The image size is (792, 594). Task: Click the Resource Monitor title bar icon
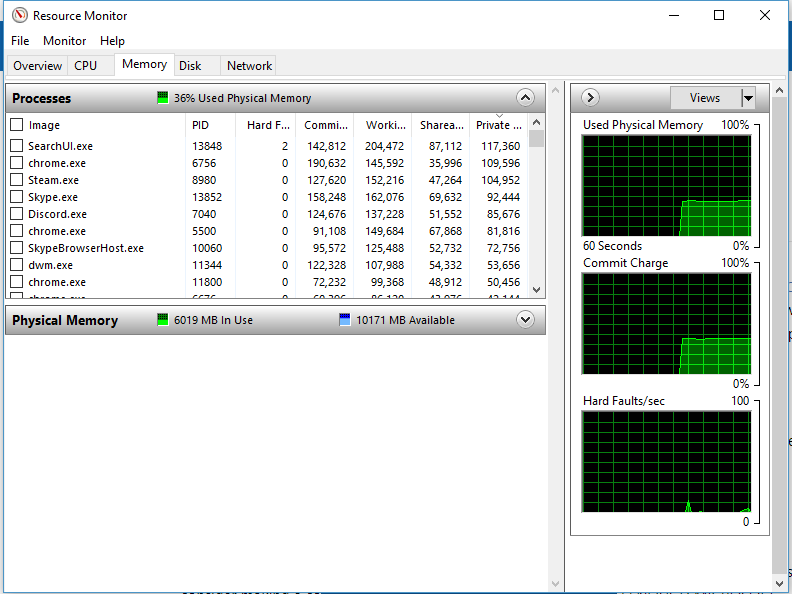pos(20,15)
